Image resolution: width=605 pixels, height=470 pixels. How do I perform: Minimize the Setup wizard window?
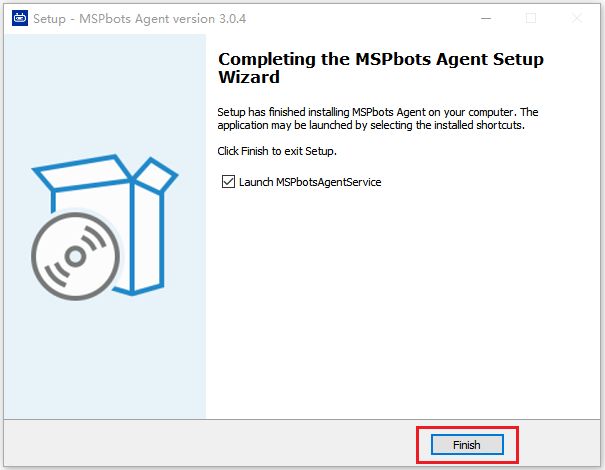coord(485,18)
